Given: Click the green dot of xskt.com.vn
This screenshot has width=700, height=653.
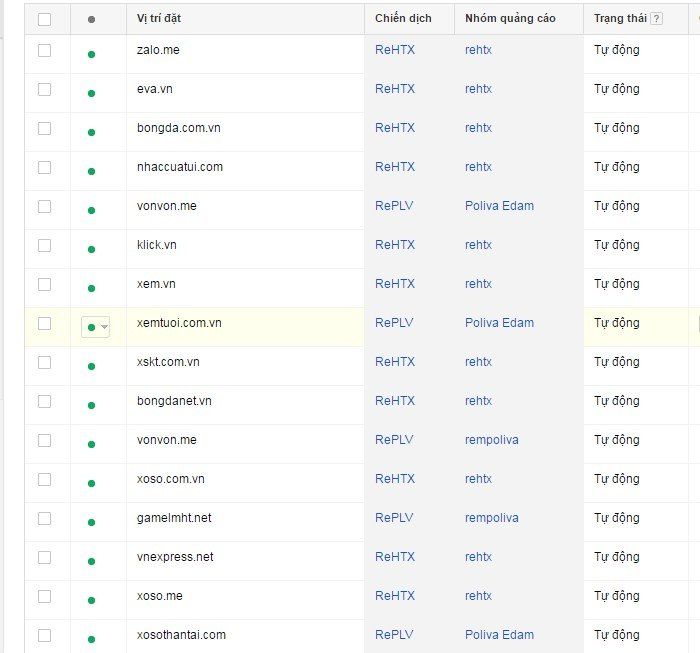Looking at the screenshot, I should tap(92, 366).
